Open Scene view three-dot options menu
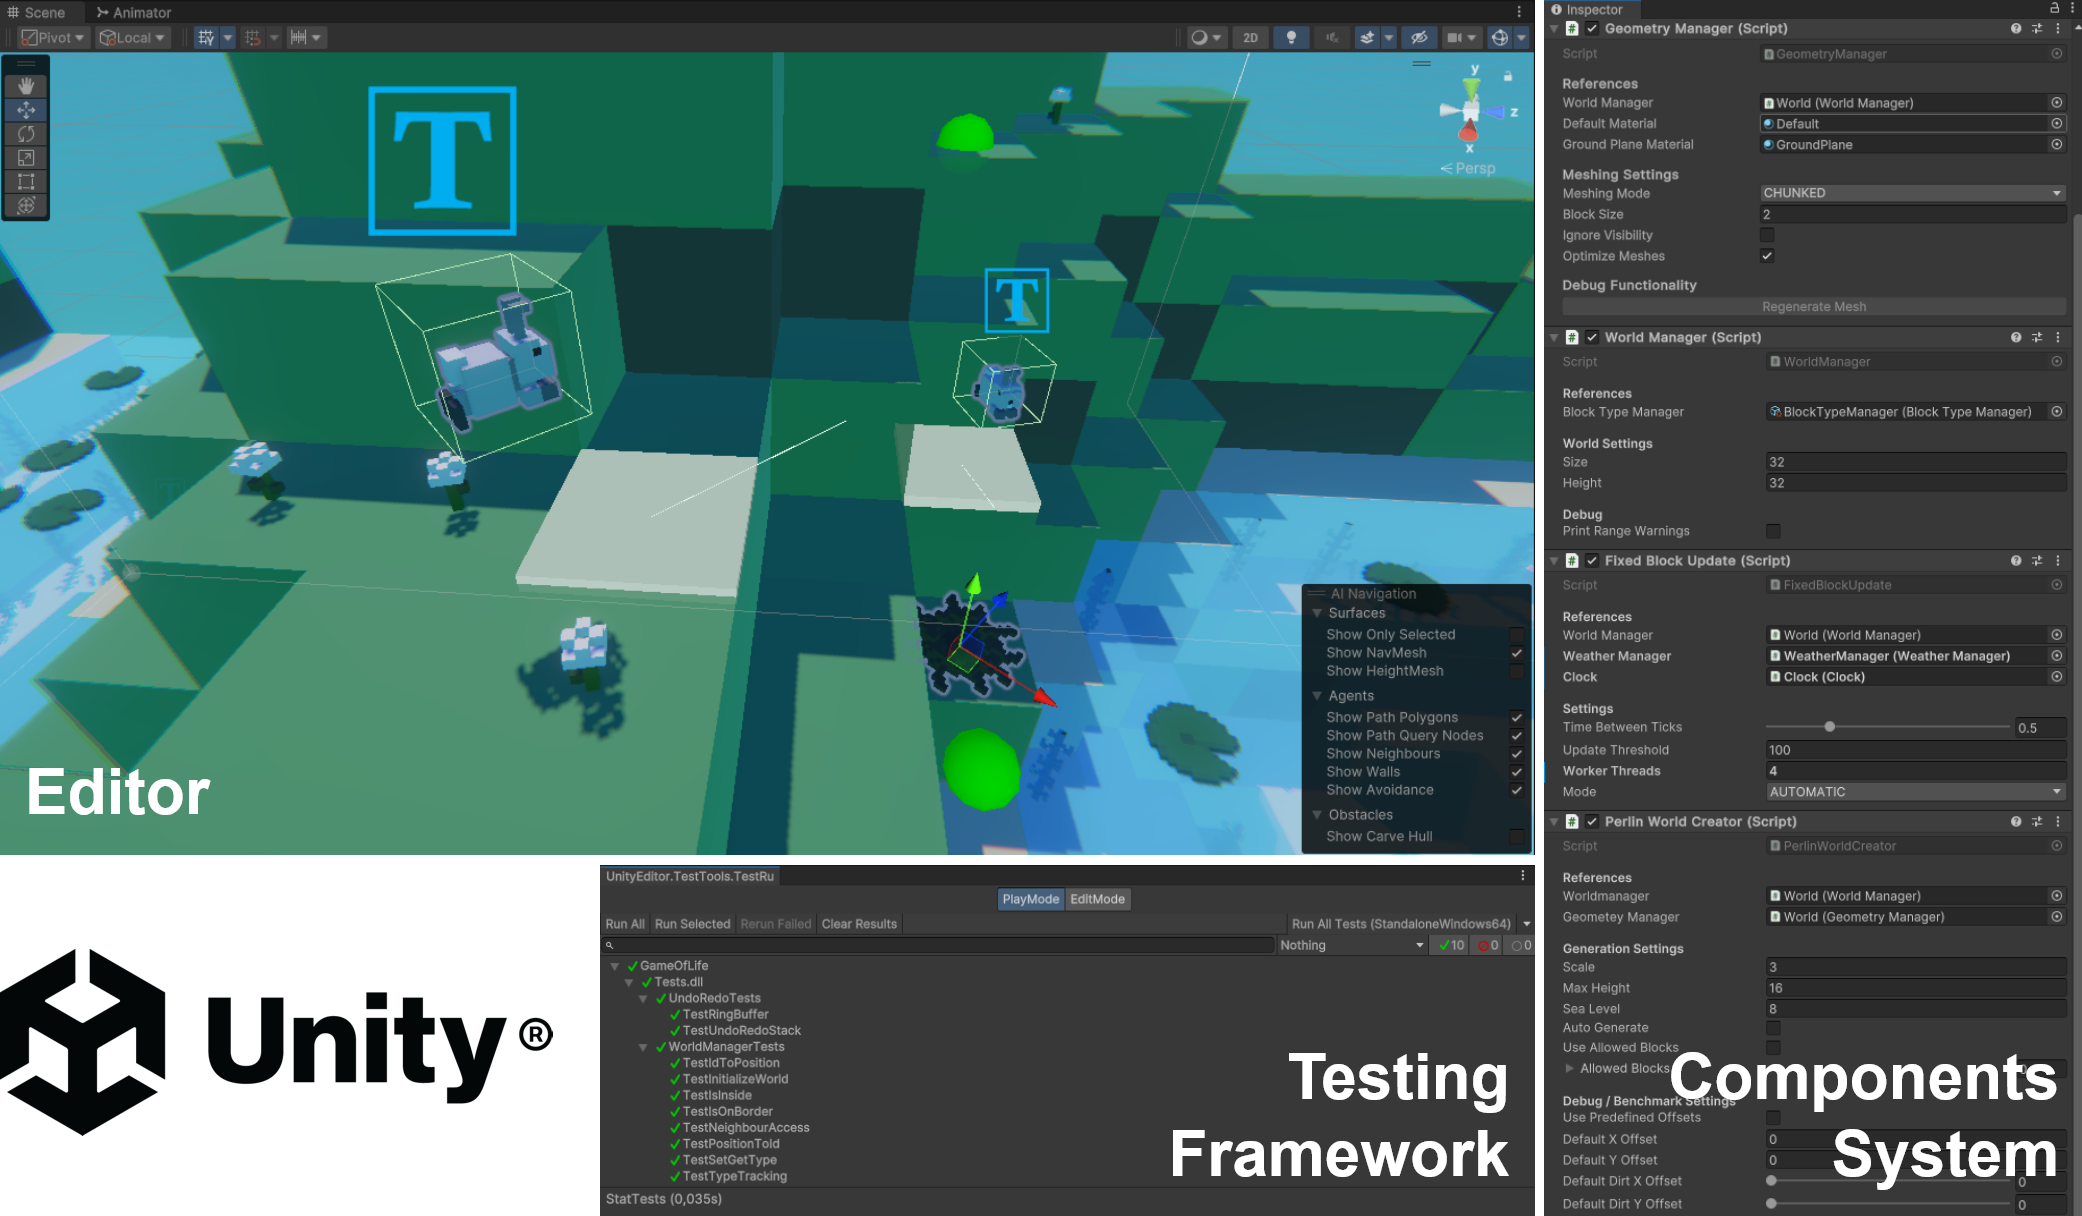The width and height of the screenshot is (2082, 1216). 1519,12
